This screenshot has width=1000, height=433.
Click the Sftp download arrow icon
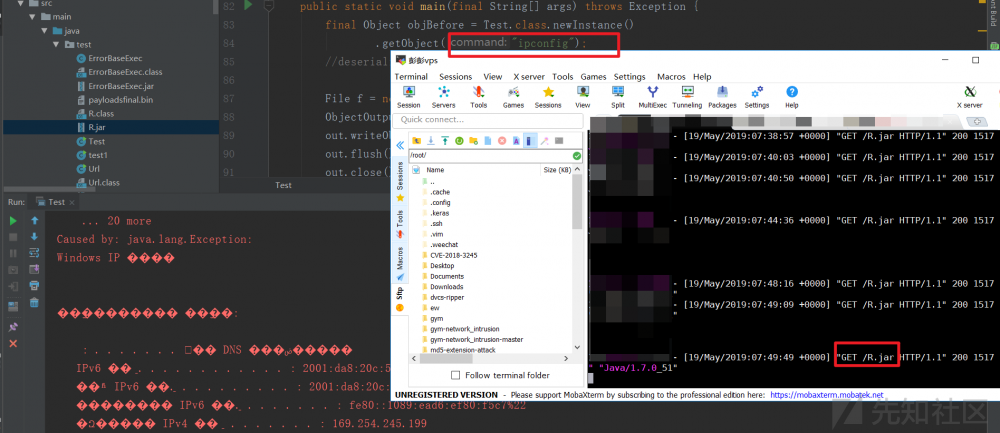[431, 140]
